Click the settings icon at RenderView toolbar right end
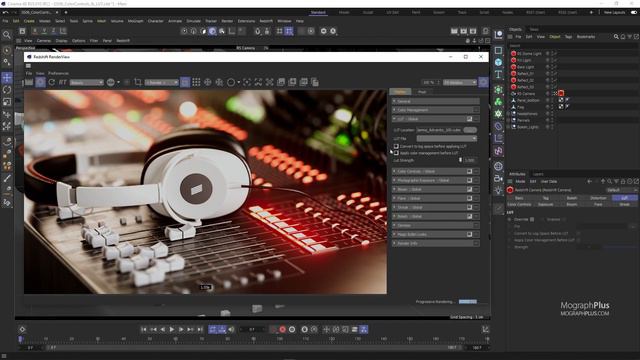640x360 pixels. click(x=483, y=82)
